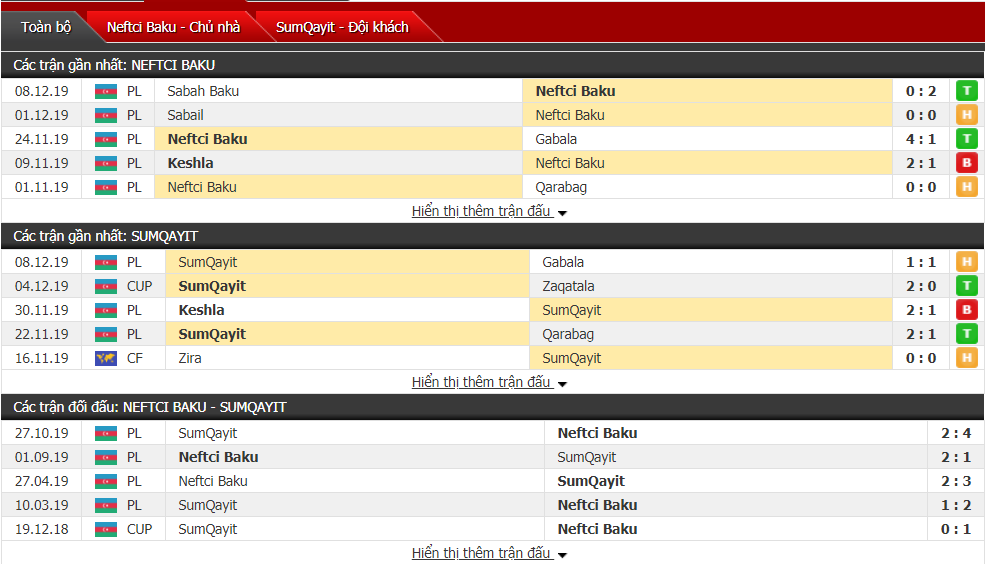The image size is (986, 564).
Task: Click Qarabag in the 01.11.19 row
Action: tap(561, 187)
